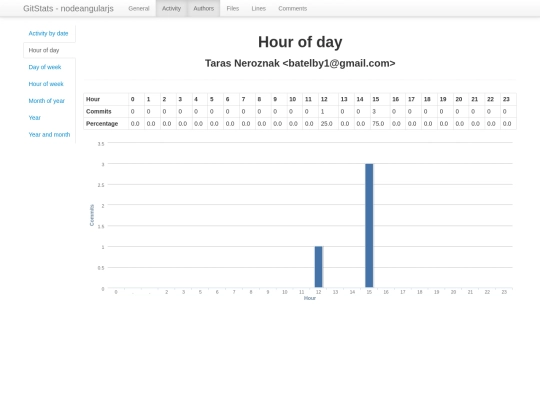Image resolution: width=540 pixels, height=405 pixels.
Task: Open Year and month sidebar link
Action: point(49,135)
